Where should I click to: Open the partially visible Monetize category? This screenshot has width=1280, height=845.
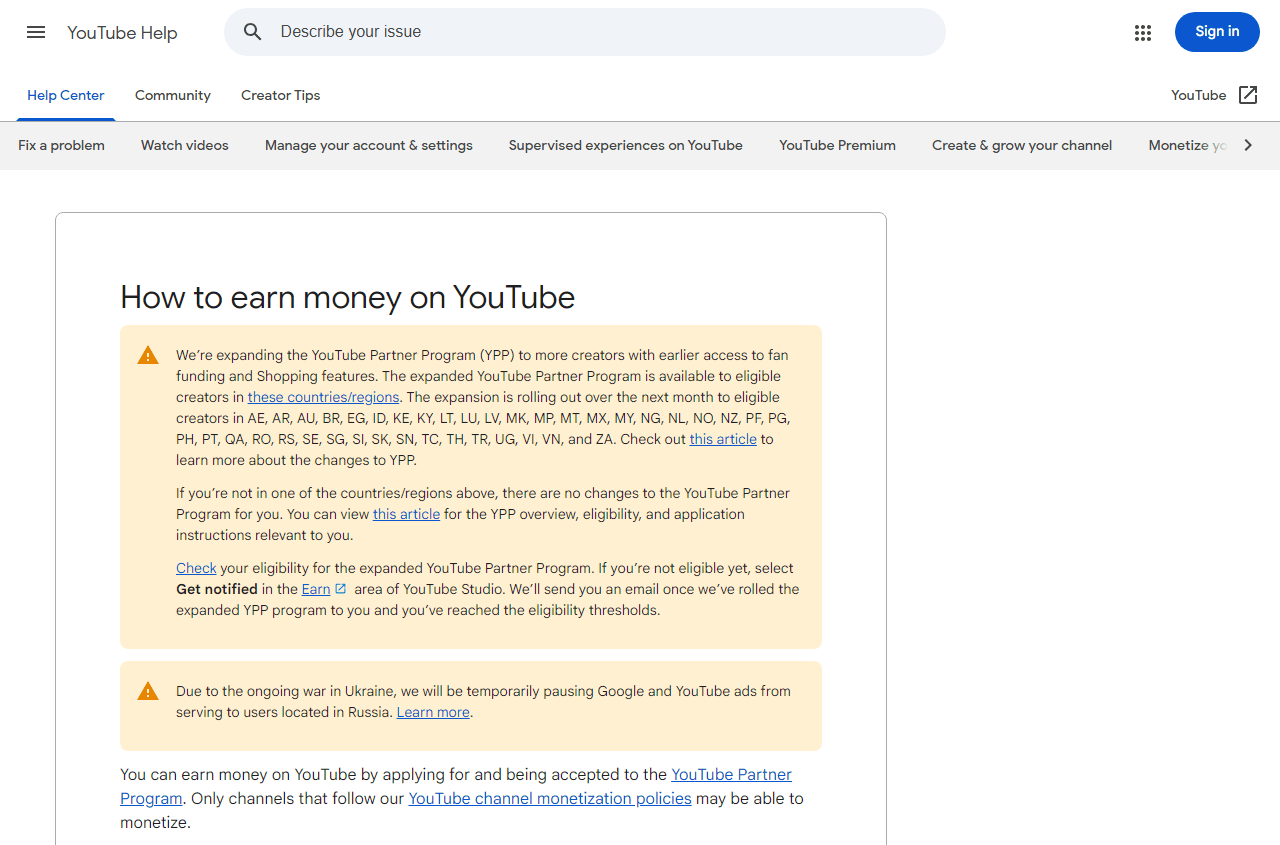click(1187, 145)
